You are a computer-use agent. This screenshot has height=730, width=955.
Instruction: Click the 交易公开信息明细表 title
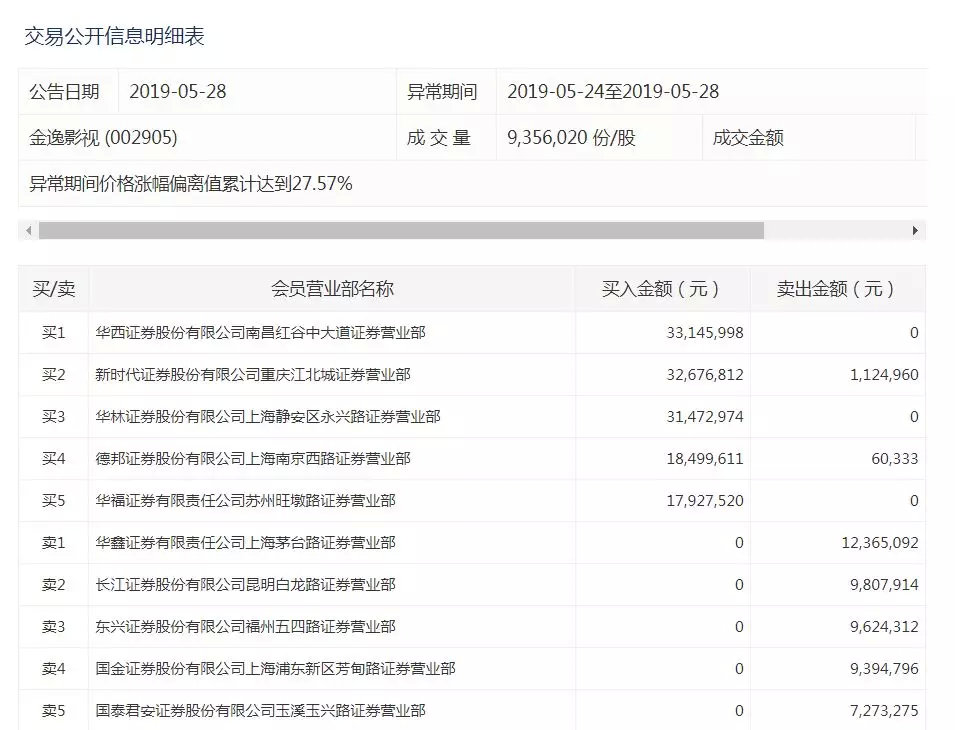coord(115,36)
